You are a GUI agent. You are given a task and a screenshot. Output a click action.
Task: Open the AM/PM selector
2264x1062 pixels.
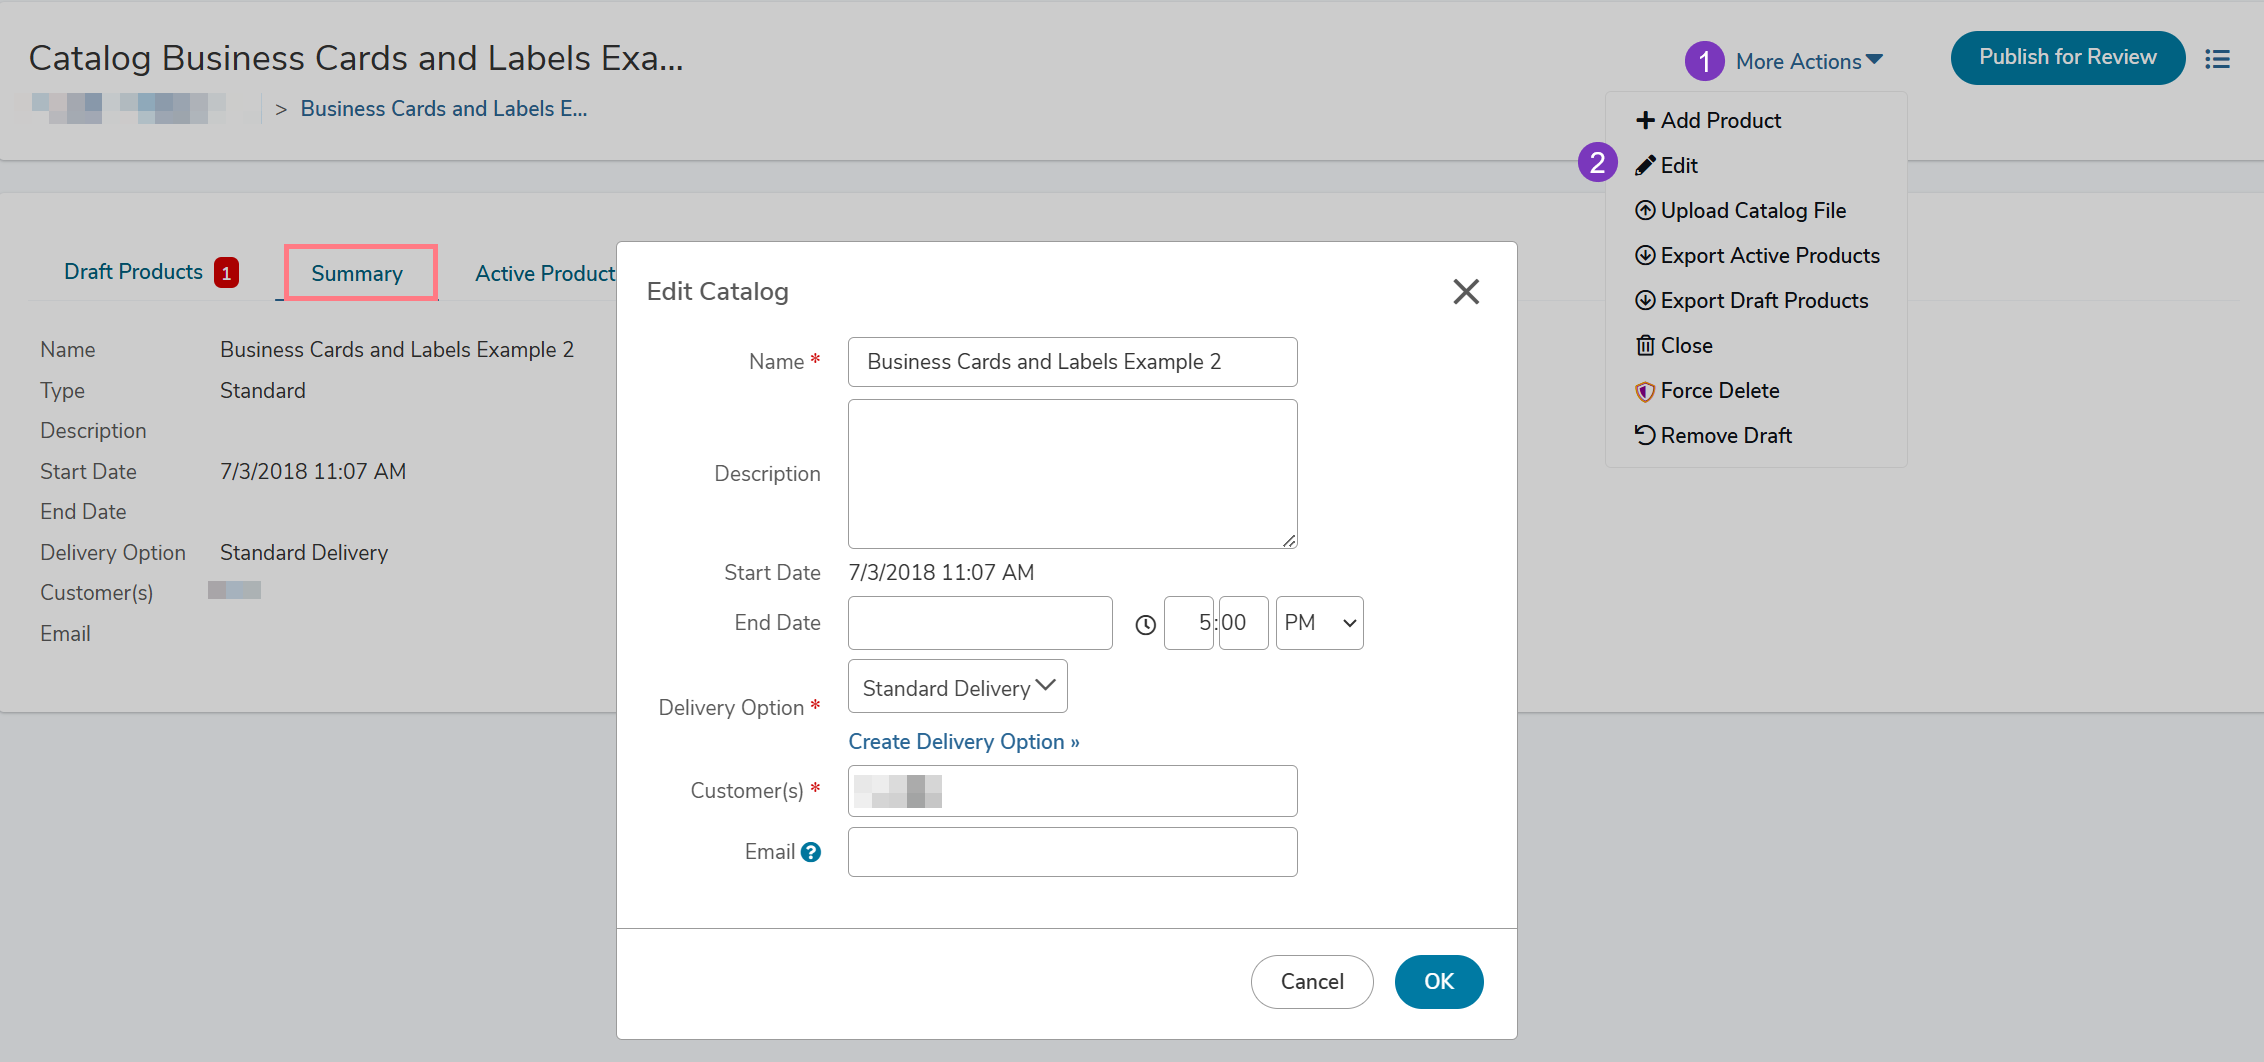click(x=1318, y=623)
